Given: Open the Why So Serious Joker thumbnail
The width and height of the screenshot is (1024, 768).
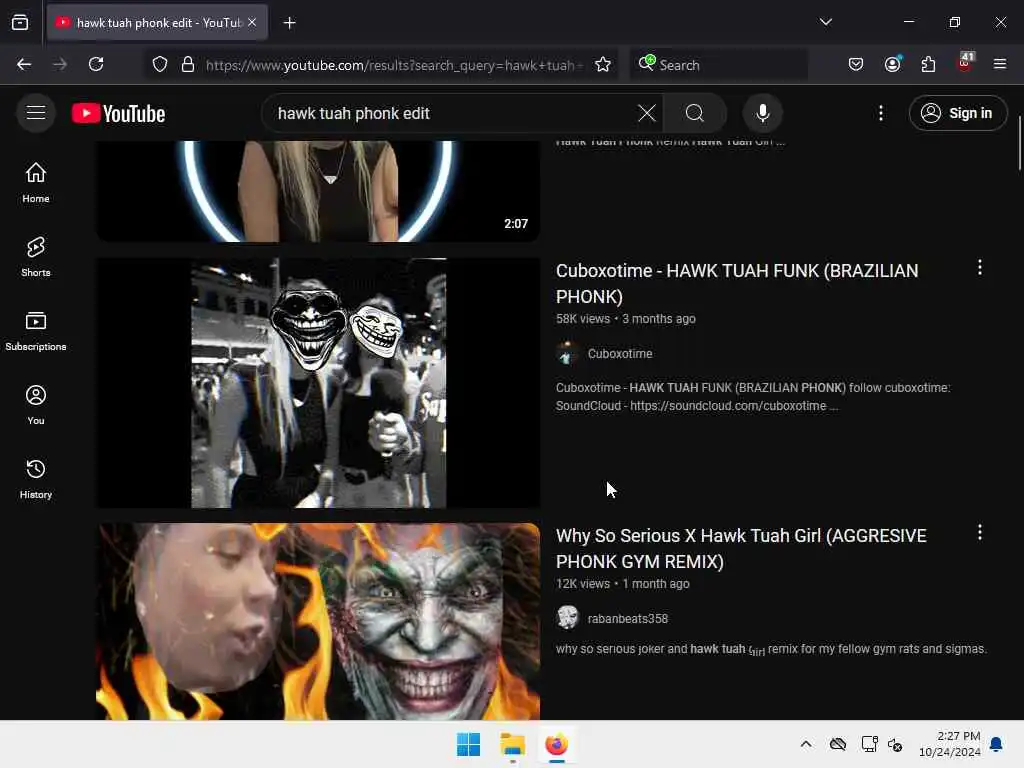Looking at the screenshot, I should [318, 621].
